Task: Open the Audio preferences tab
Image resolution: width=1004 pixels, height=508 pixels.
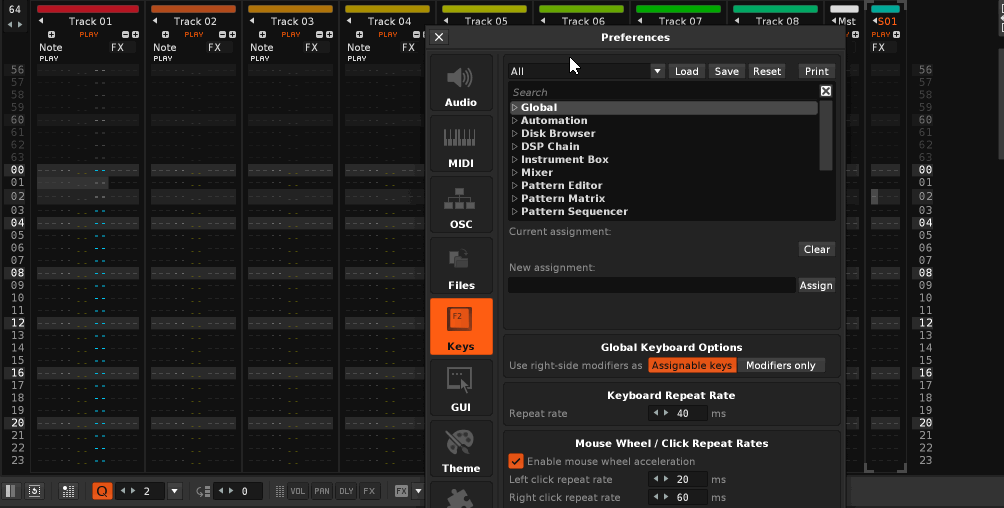Action: [x=461, y=85]
